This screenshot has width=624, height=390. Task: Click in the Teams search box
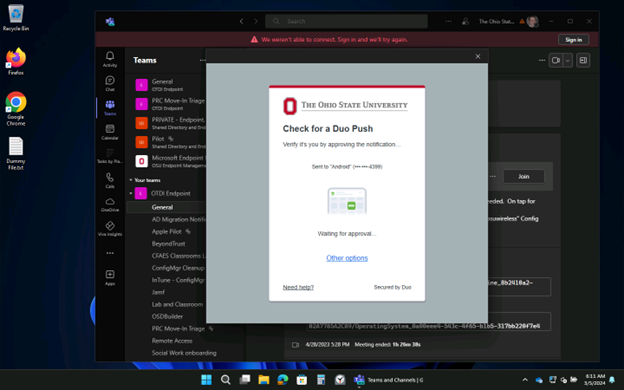pos(346,21)
